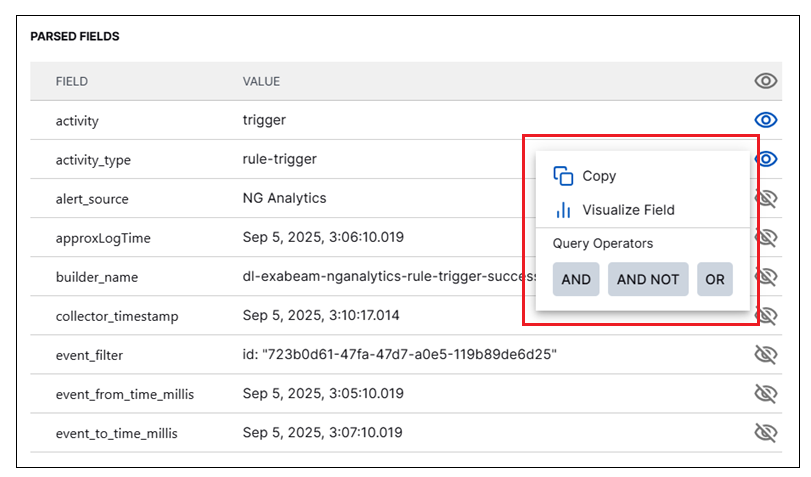
Task: Toggle the eye icon in the table header
Action: [765, 81]
